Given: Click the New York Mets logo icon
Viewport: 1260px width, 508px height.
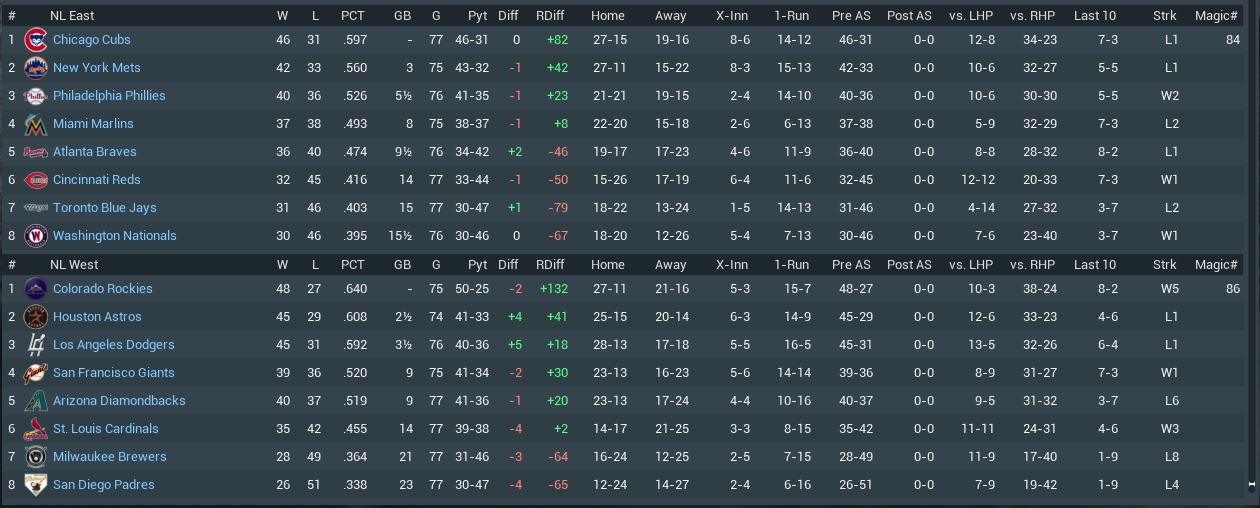Looking at the screenshot, I should click(x=35, y=68).
